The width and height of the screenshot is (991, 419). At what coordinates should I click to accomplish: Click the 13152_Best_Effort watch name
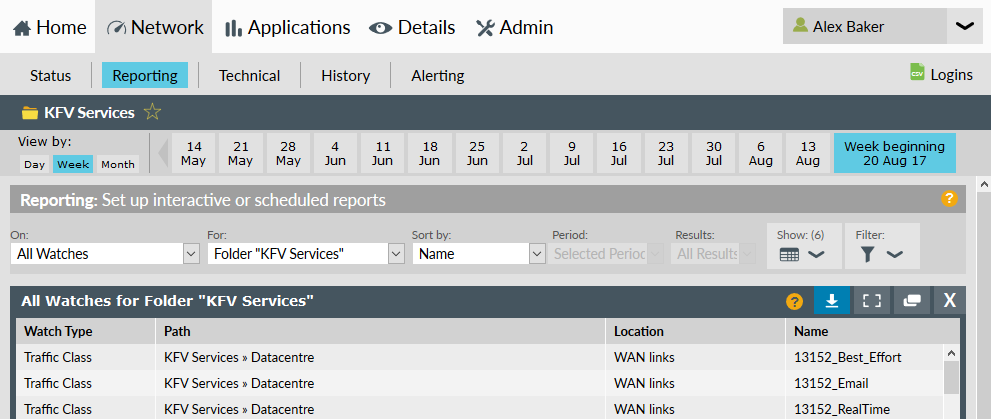(x=848, y=358)
